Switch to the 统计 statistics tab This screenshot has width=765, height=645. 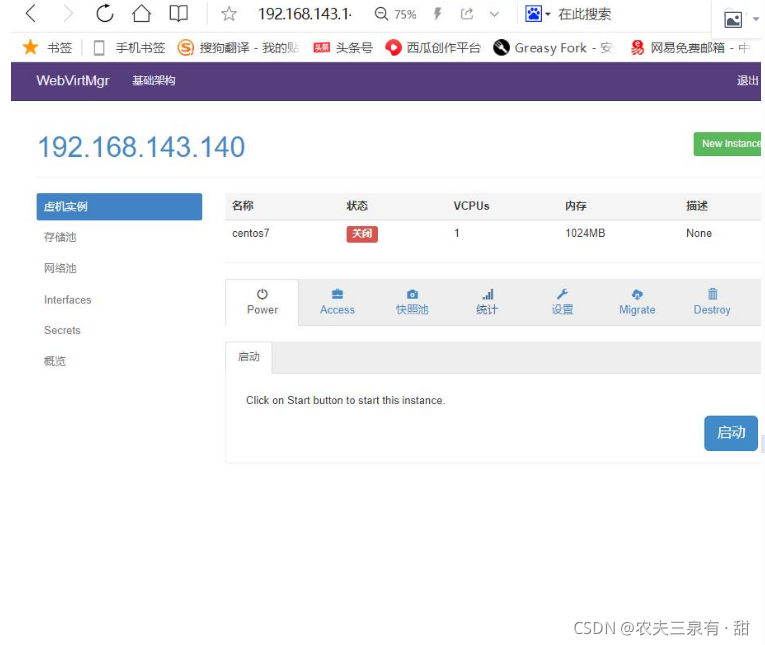487,302
